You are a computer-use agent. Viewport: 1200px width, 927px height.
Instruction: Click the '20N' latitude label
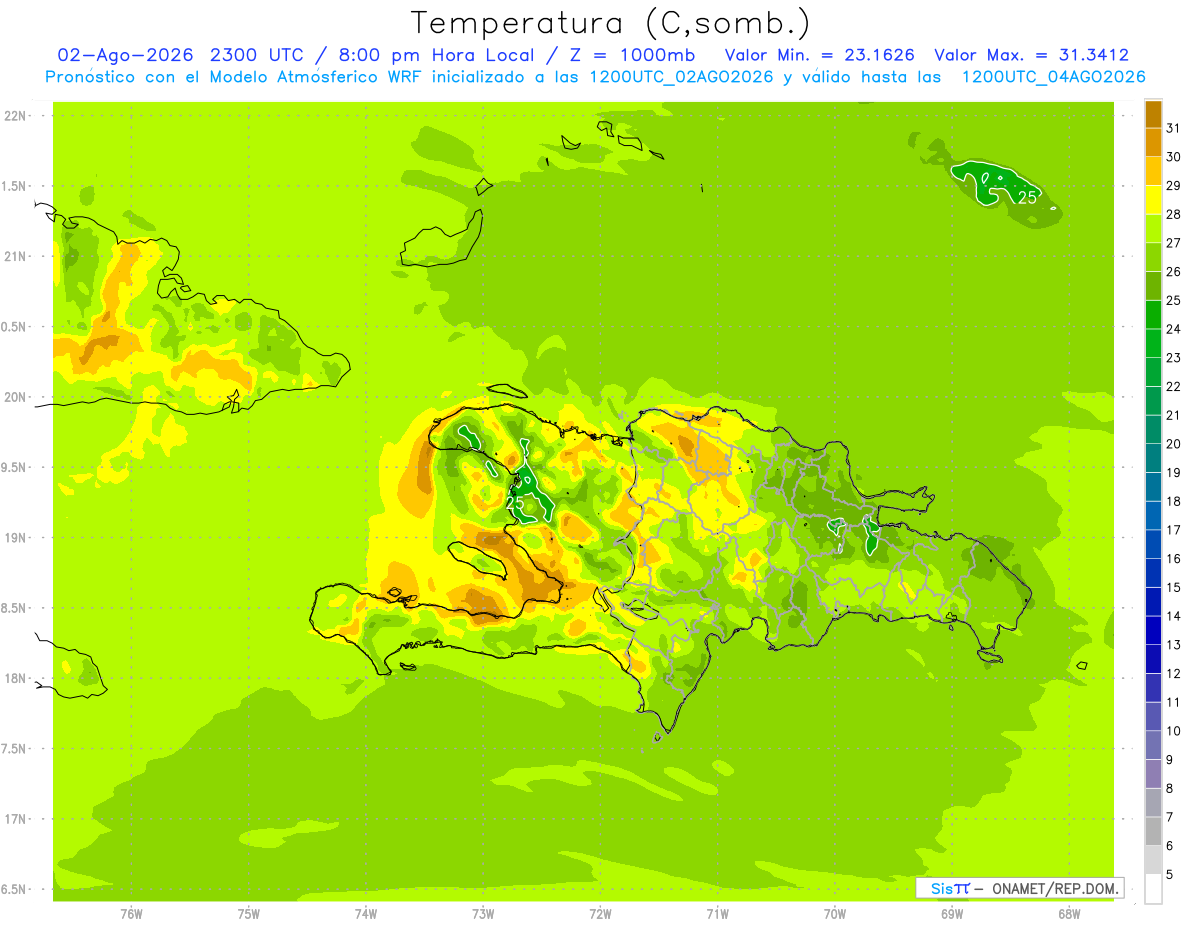pyautogui.click(x=15, y=397)
